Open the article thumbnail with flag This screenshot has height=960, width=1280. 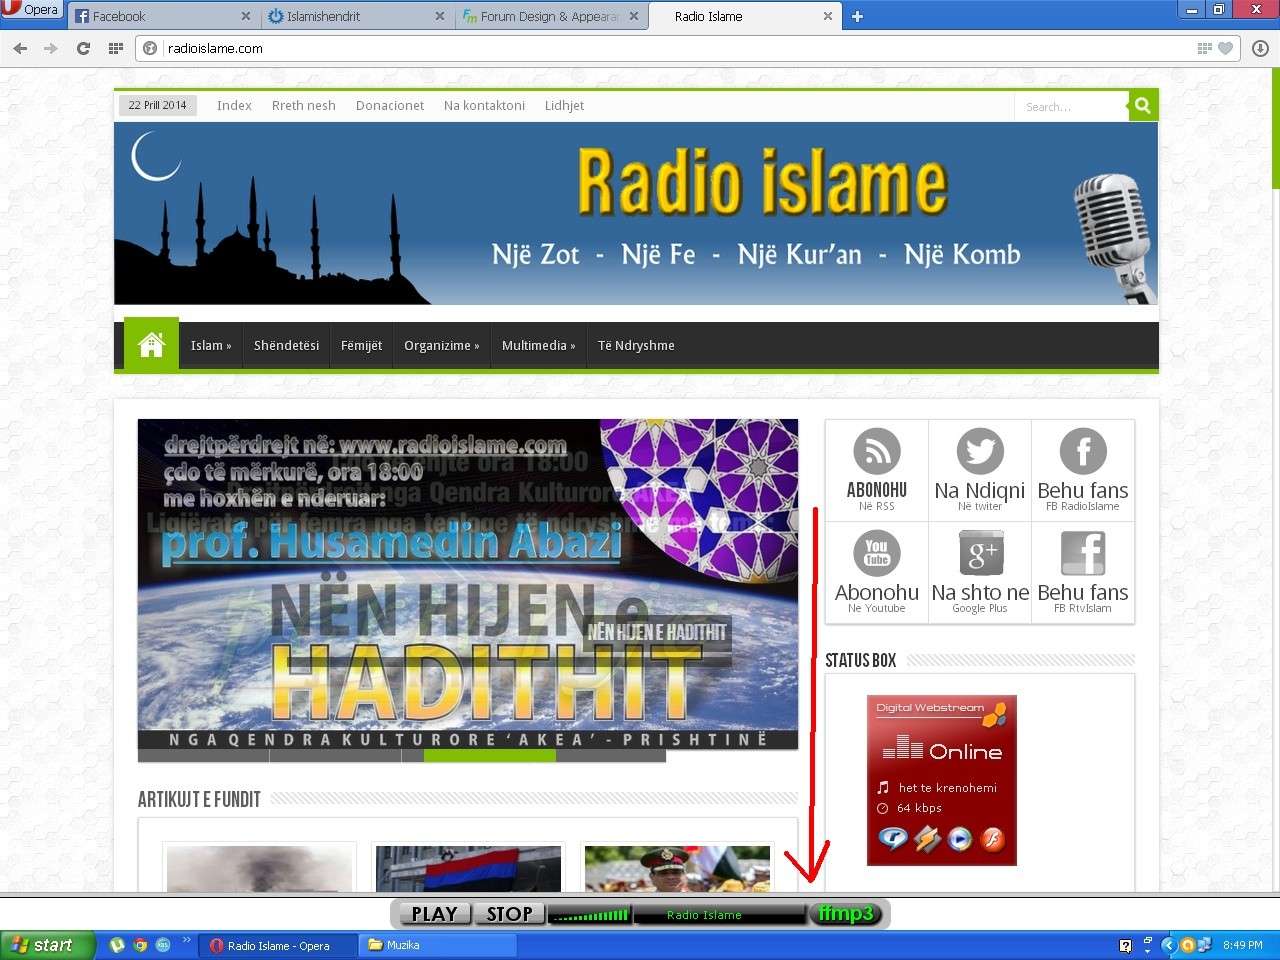468,868
